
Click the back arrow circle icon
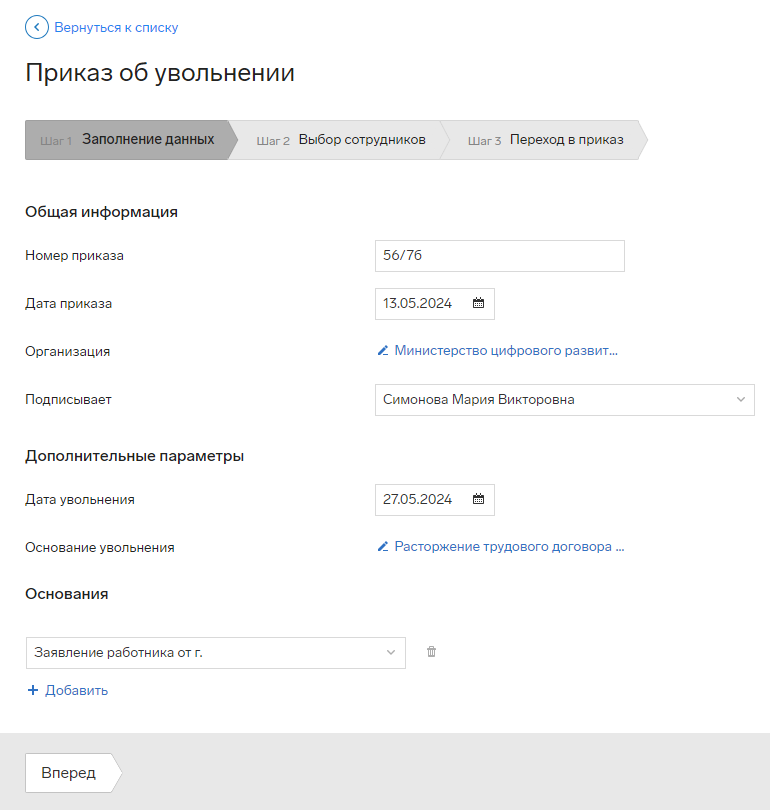click(x=37, y=27)
